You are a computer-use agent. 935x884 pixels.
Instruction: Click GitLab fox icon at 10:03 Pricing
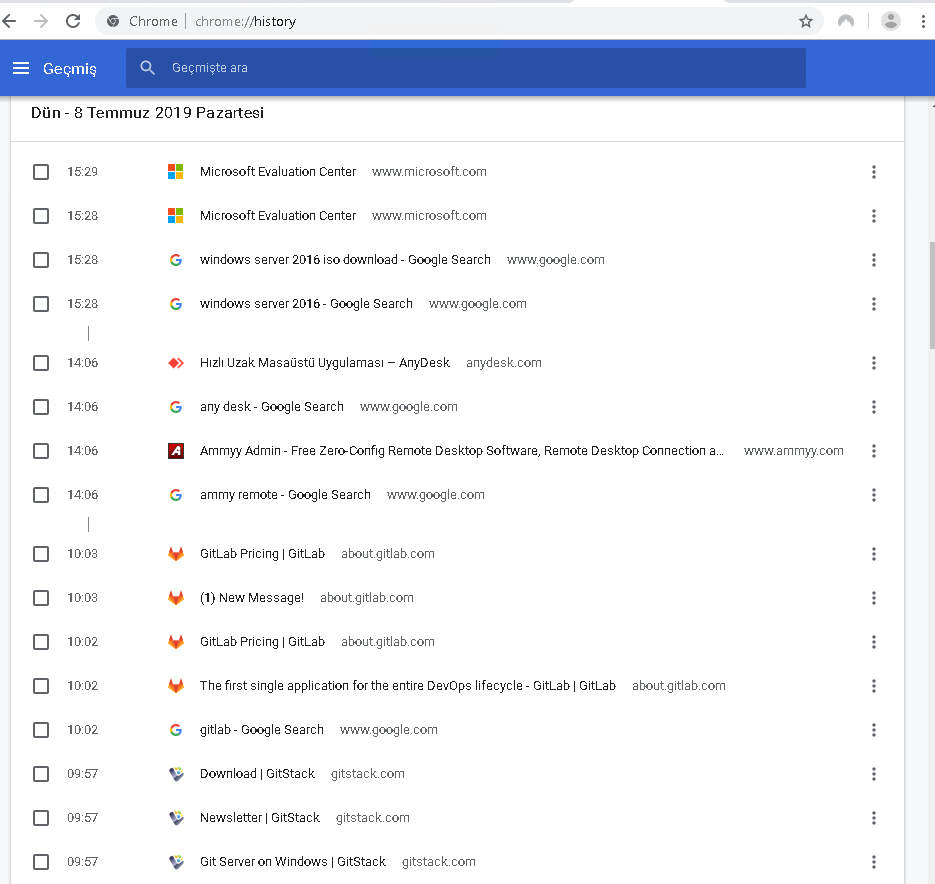(175, 554)
